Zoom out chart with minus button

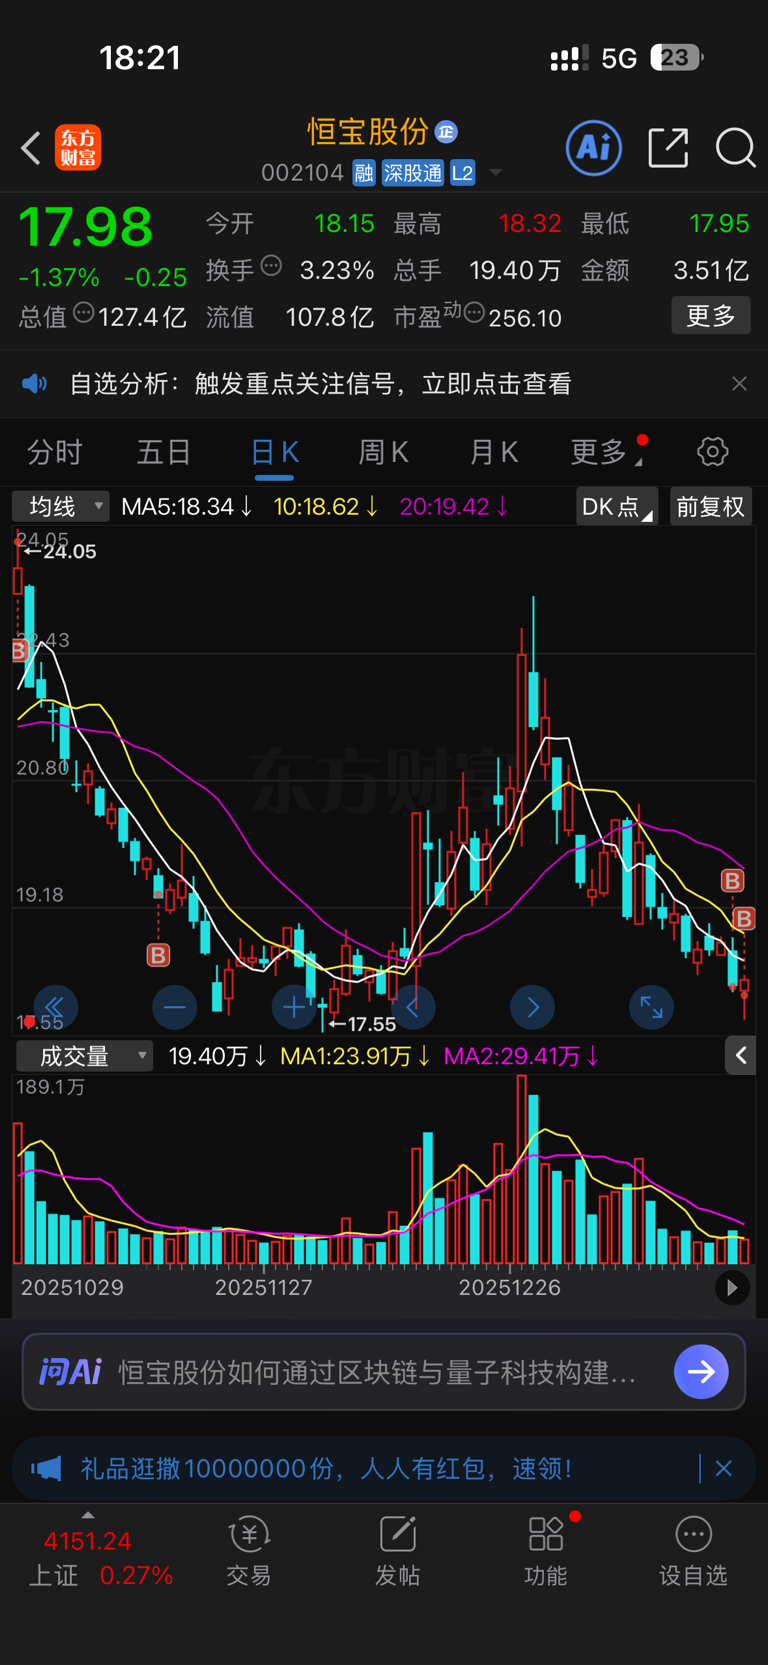tap(174, 1007)
